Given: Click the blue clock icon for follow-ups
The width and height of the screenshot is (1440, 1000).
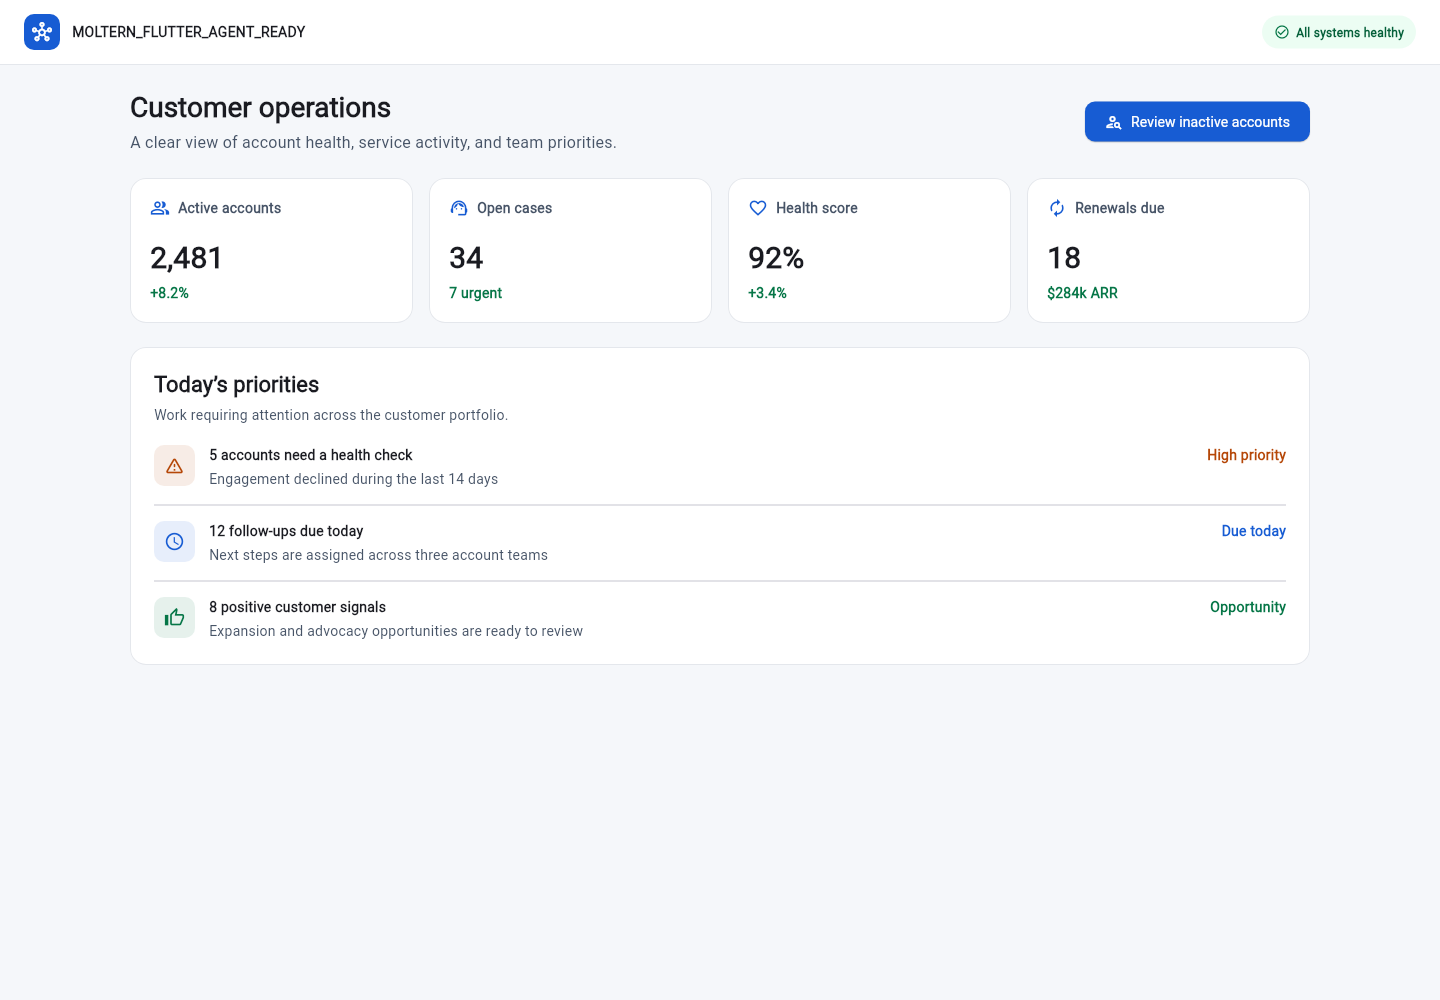Looking at the screenshot, I should click(174, 542).
